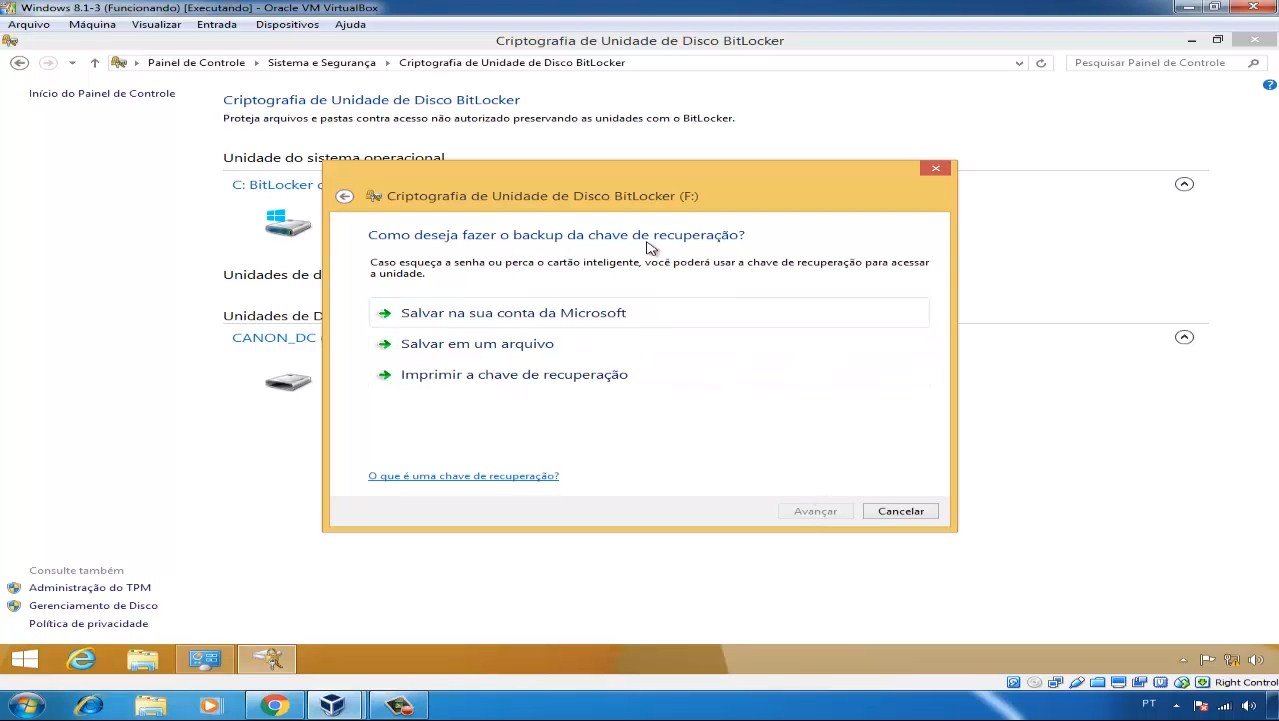
Task: Click the PT language indicator
Action: pyautogui.click(x=1149, y=704)
